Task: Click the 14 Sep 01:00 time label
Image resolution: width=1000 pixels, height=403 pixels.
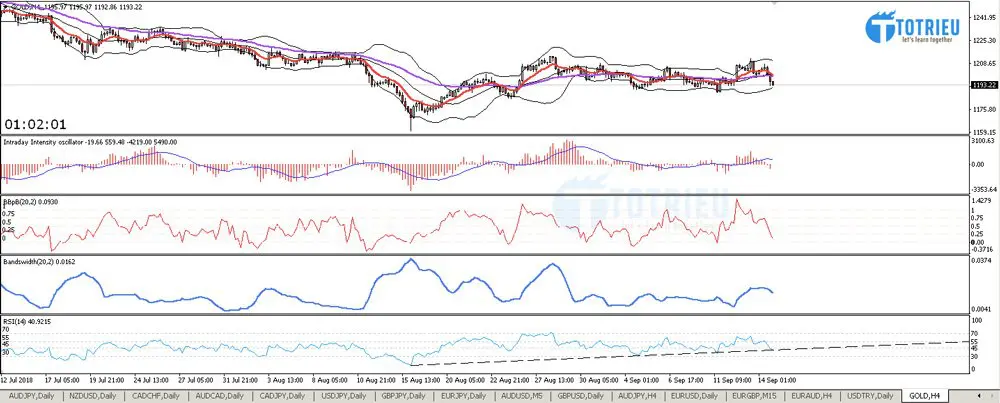Action: (779, 380)
